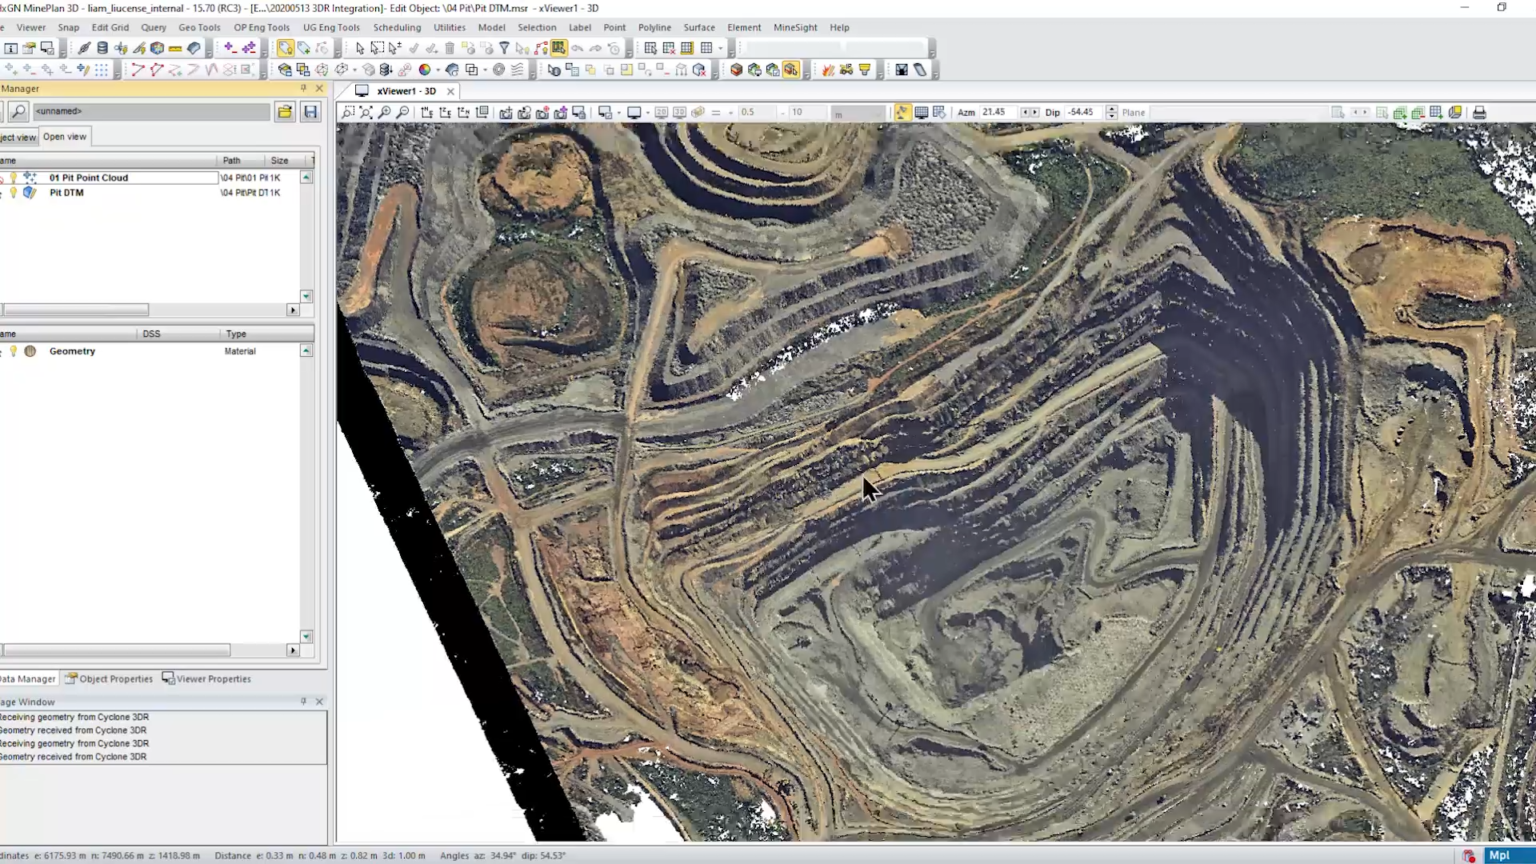Toggle lightbulb visibility for Geometry material
The width and height of the screenshot is (1536, 864).
pyautogui.click(x=13, y=352)
